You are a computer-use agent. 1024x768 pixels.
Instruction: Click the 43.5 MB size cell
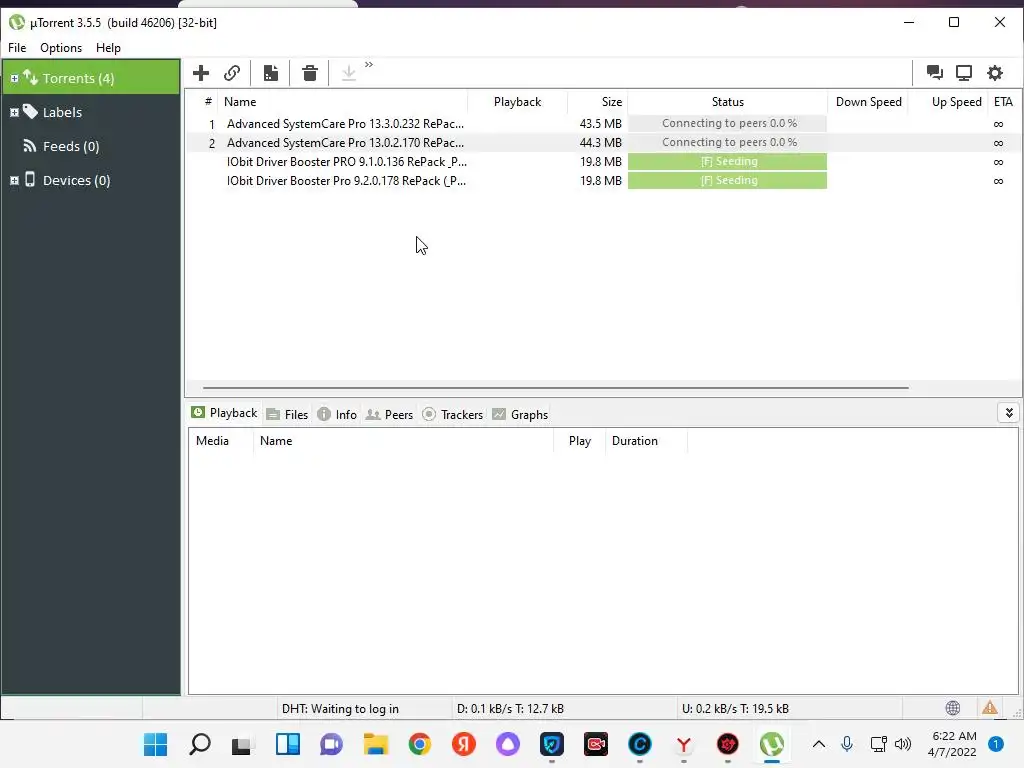[600, 123]
